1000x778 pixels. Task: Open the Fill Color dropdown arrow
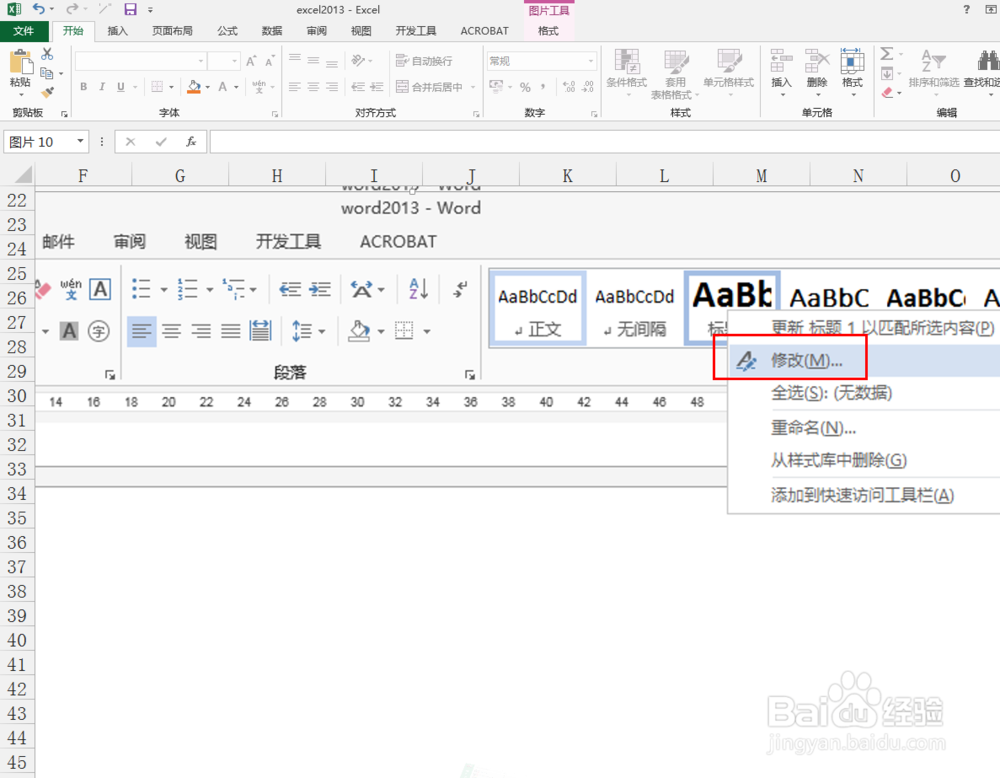coord(208,87)
